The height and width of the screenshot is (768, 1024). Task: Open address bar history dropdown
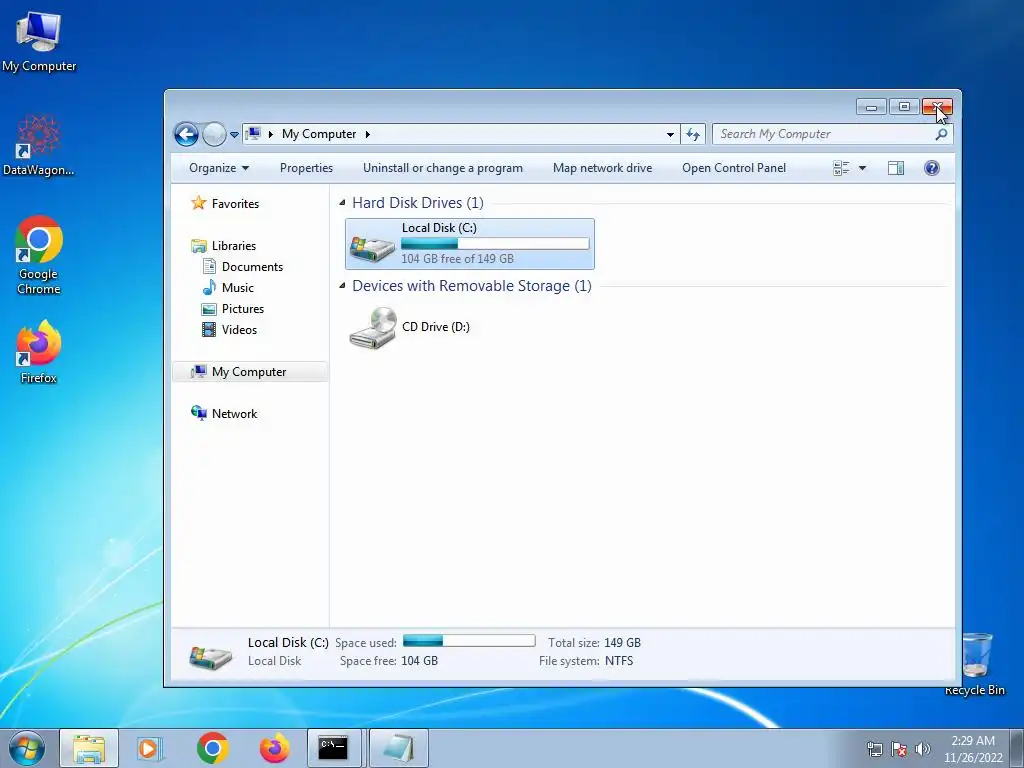click(670, 135)
